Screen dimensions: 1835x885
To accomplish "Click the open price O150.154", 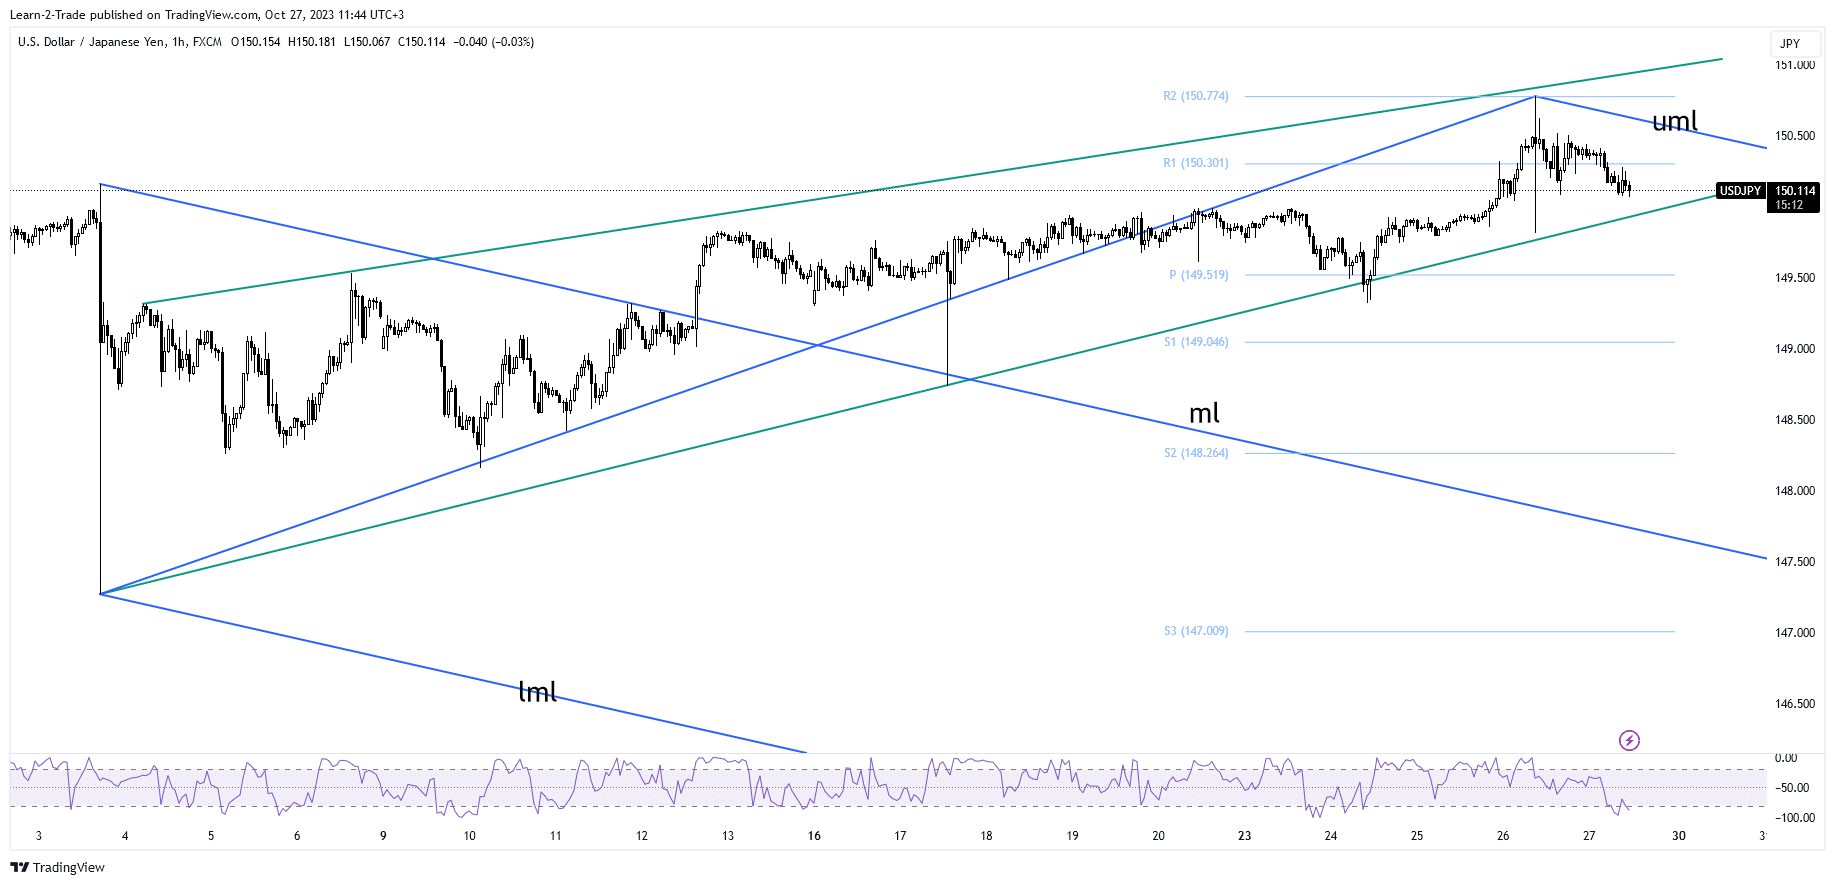I will tap(256, 42).
